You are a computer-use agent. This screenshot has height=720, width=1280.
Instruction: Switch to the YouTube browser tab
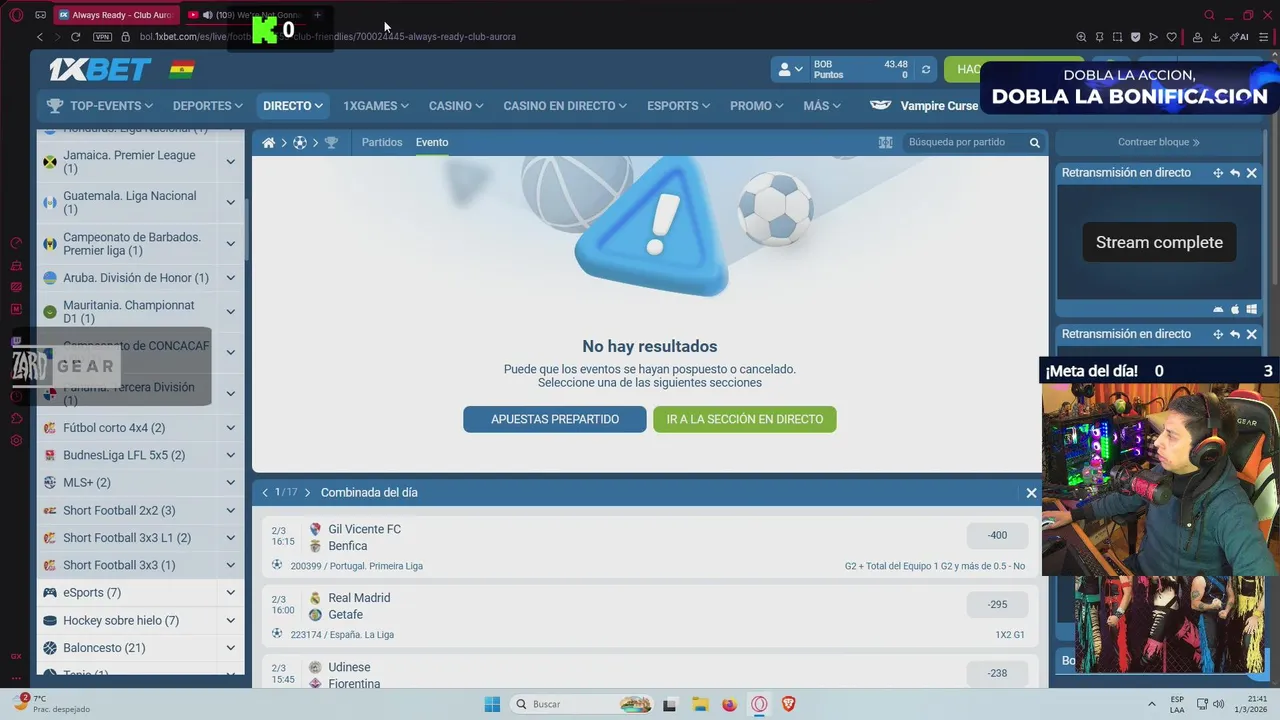pos(245,15)
